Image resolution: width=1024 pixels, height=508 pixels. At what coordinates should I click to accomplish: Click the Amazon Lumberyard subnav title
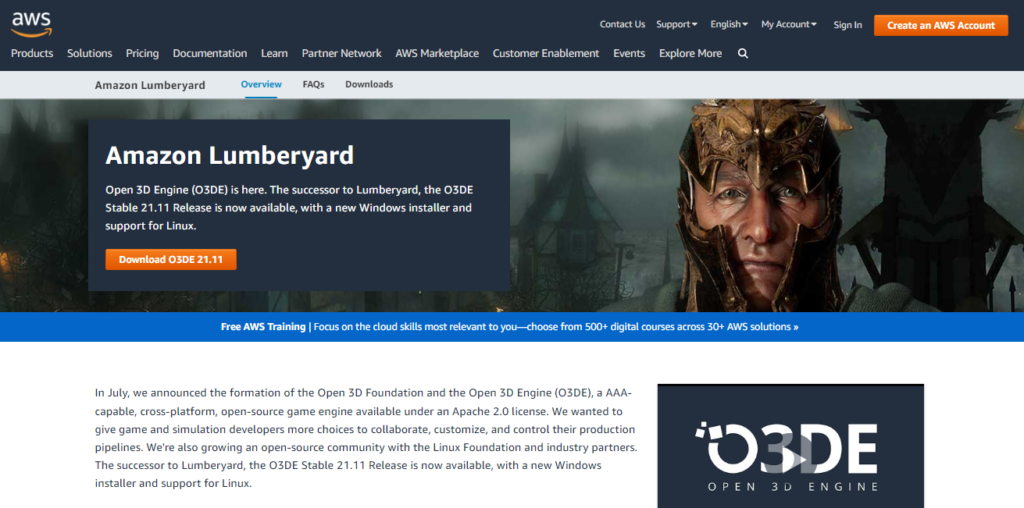(150, 85)
